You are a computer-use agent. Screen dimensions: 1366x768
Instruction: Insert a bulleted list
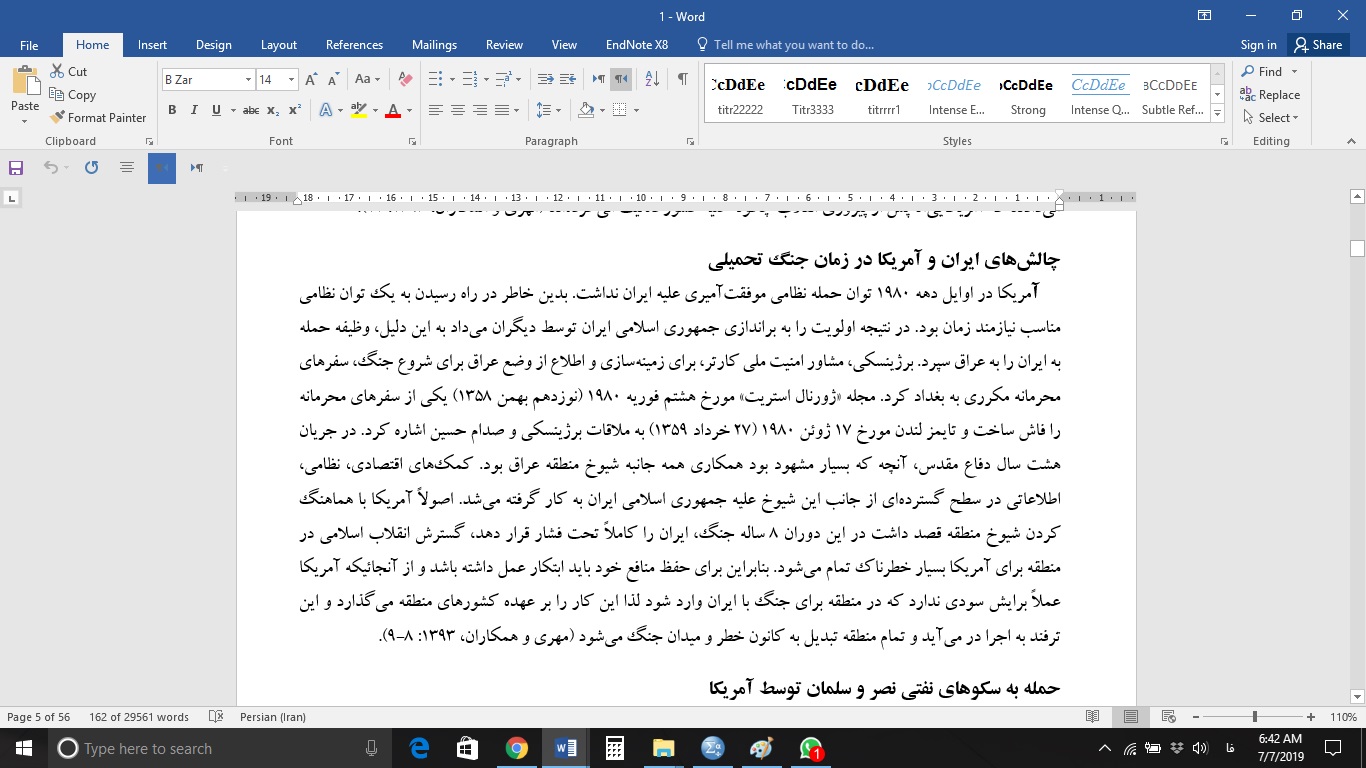point(435,79)
